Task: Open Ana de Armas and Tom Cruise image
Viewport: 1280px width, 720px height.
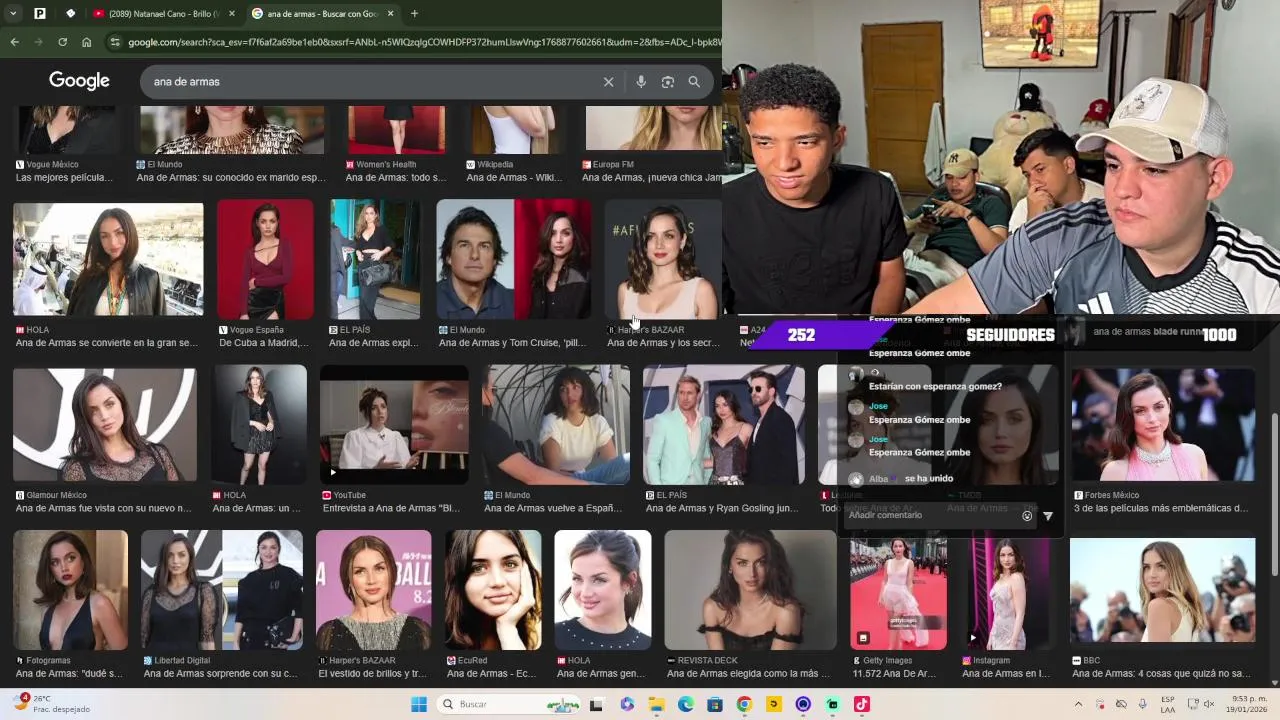Action: 513,259
